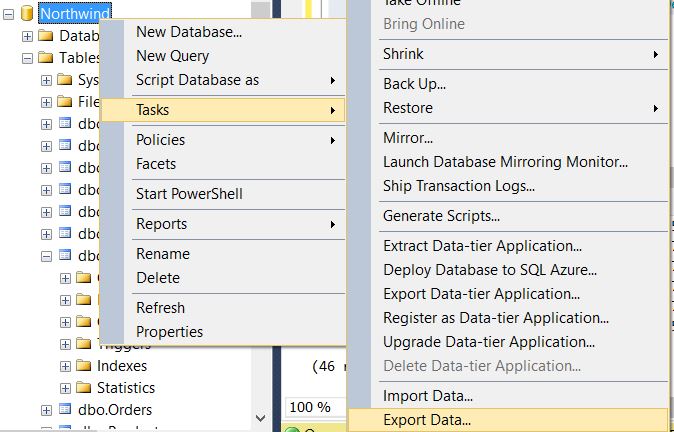The width and height of the screenshot is (674, 432).
Task: Select Extract Data-tier Application...
Action: click(508, 246)
